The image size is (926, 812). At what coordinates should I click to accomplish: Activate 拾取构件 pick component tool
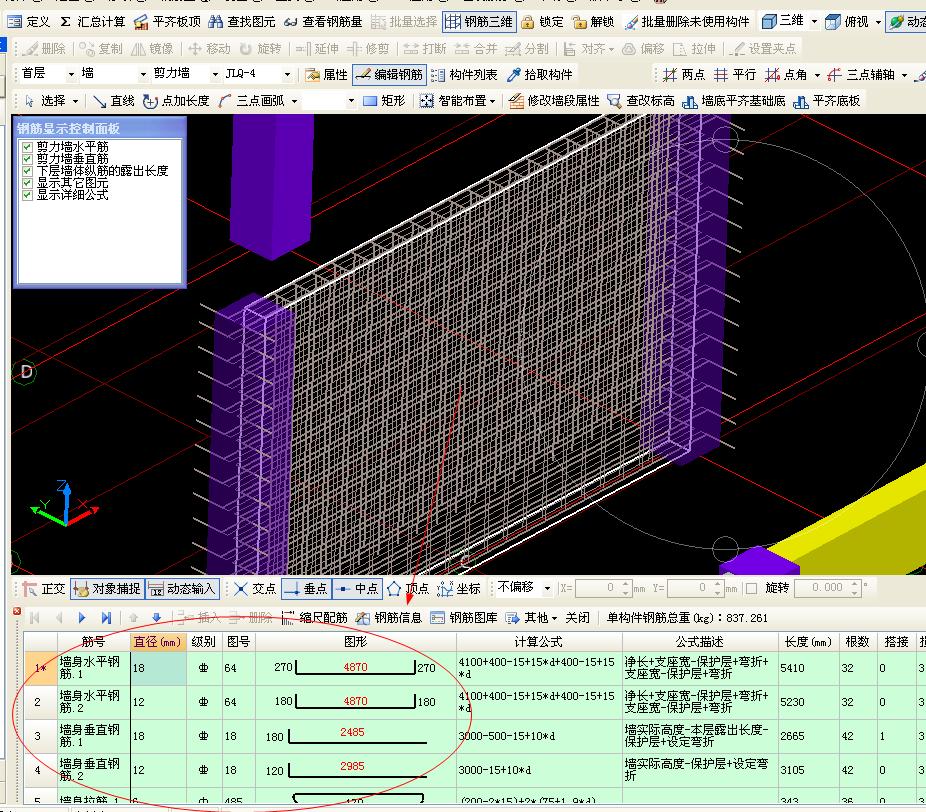[x=540, y=74]
